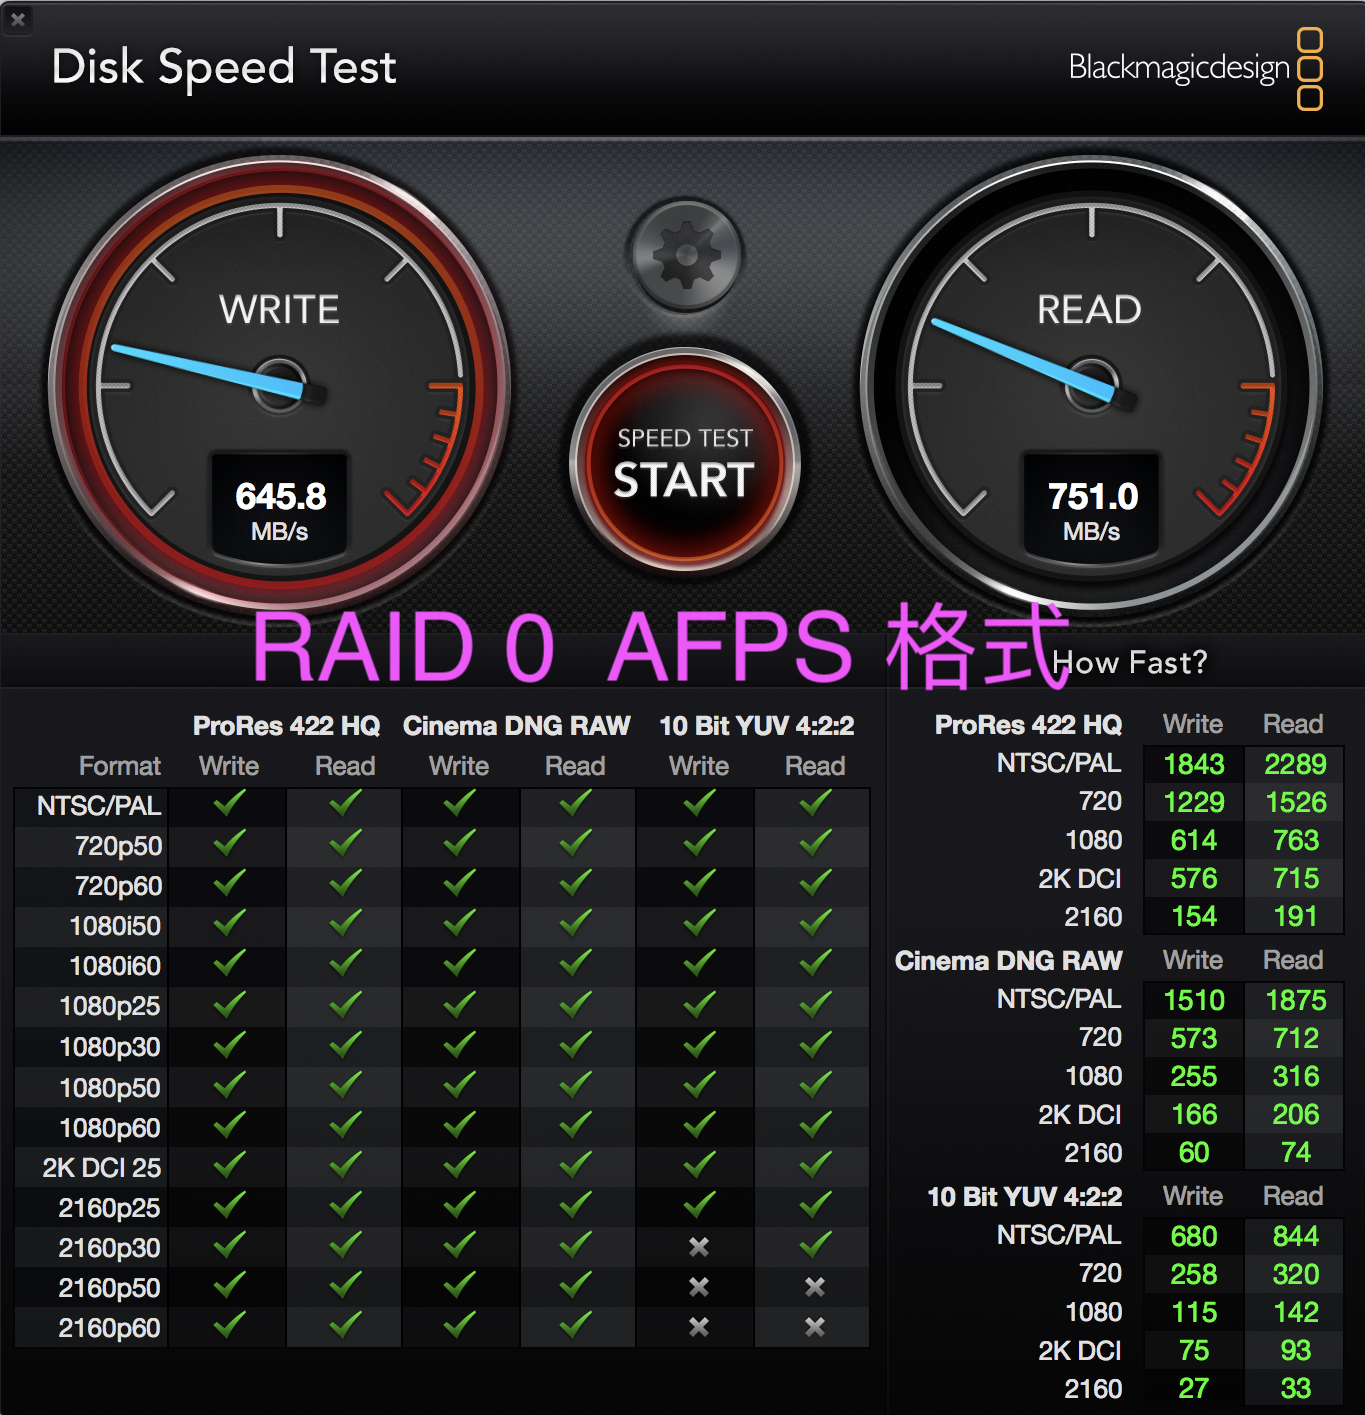
Task: Click NTSC/PAL ProRes 422 HQ Write checkmark
Action: point(229,803)
